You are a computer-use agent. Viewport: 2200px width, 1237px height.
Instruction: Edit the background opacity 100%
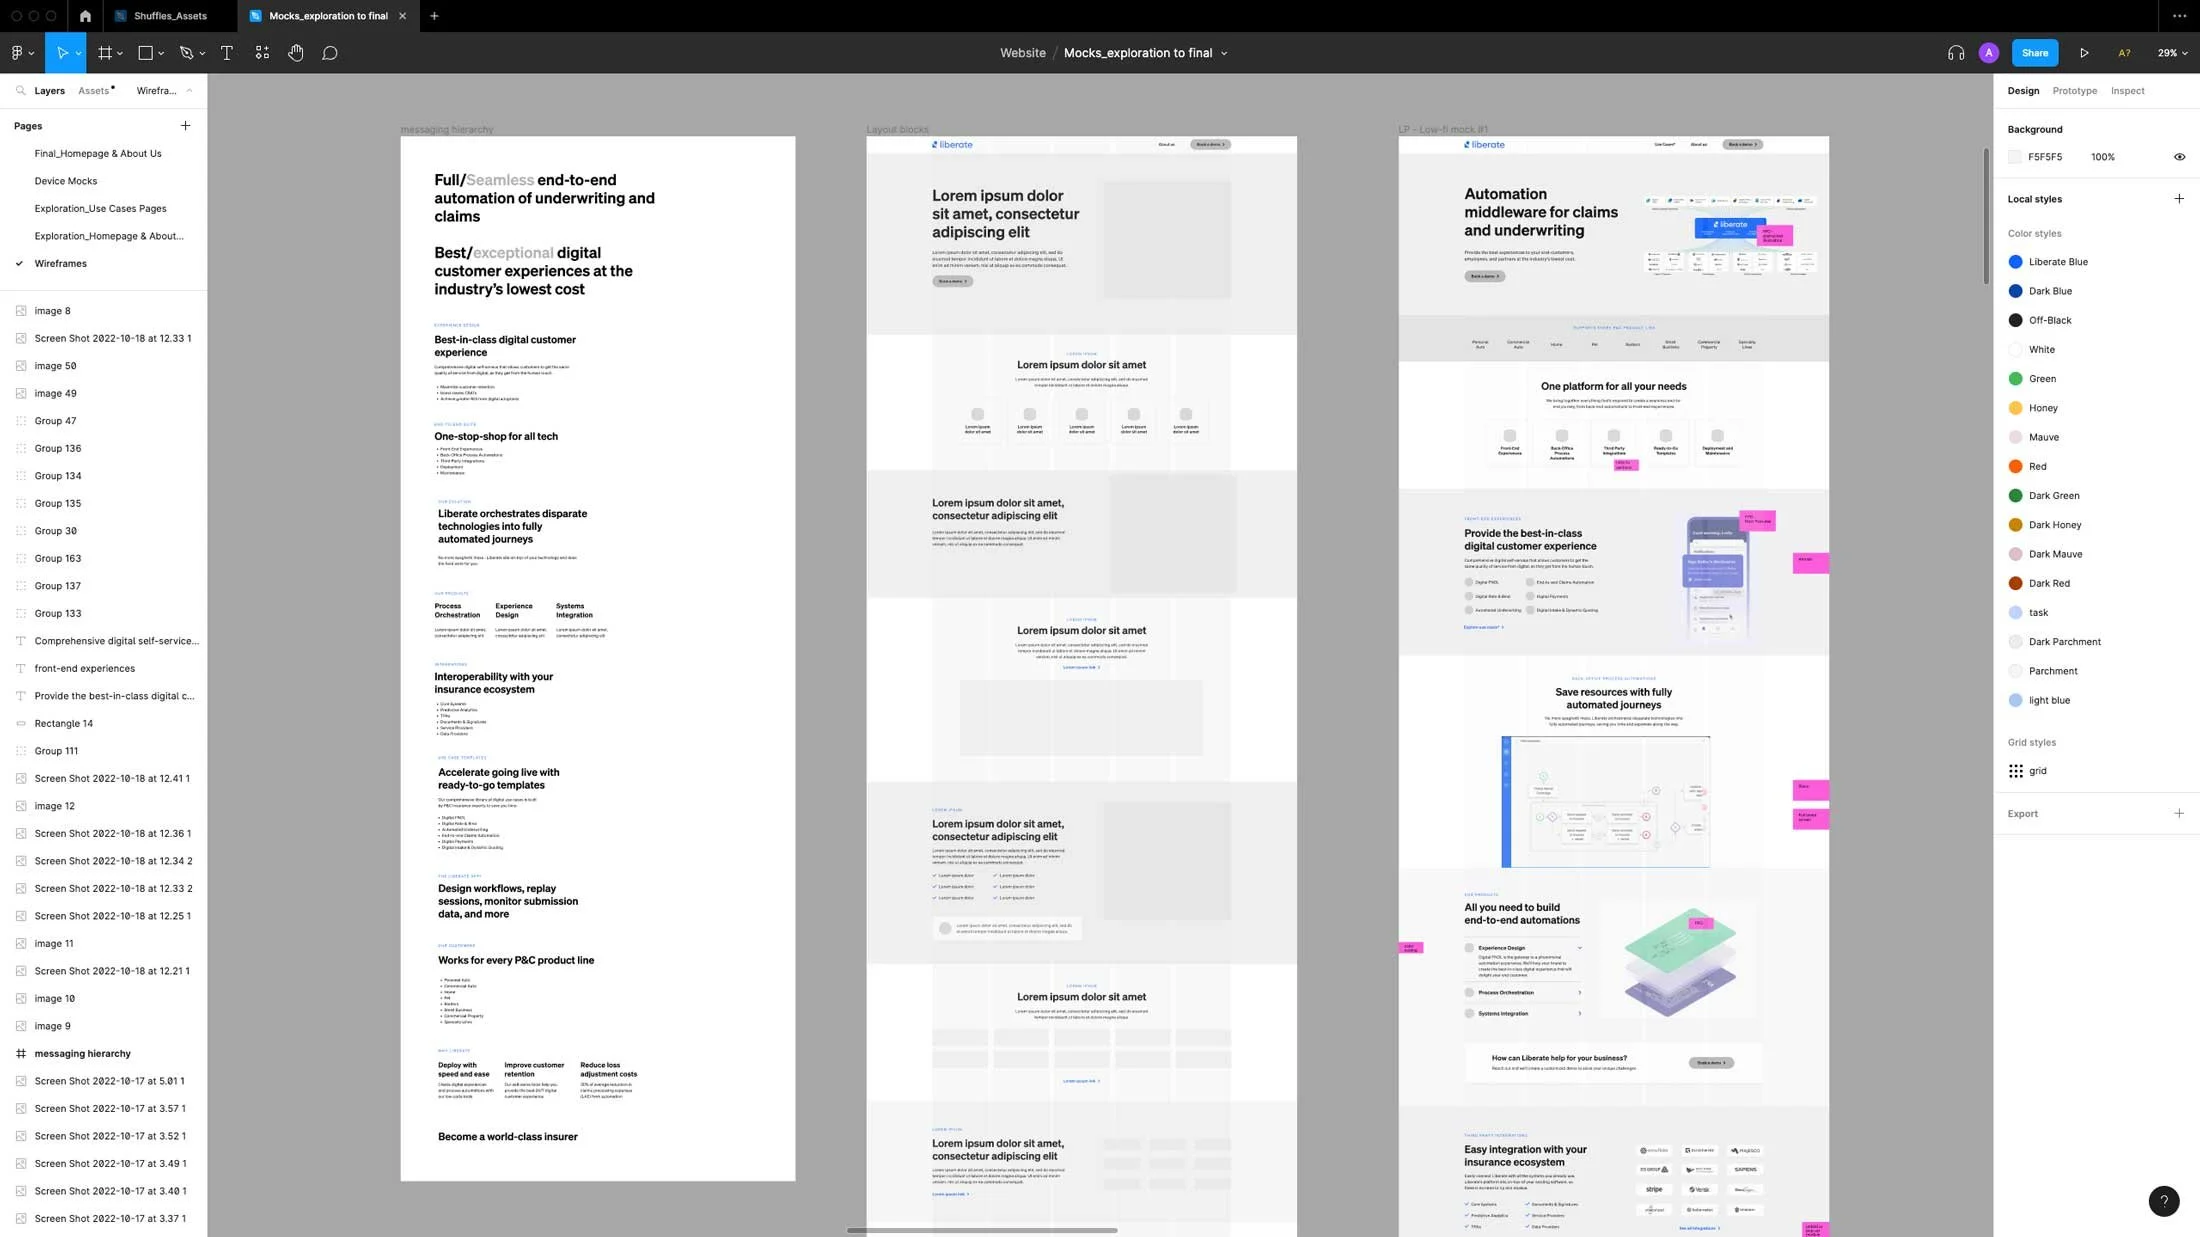pos(2102,157)
